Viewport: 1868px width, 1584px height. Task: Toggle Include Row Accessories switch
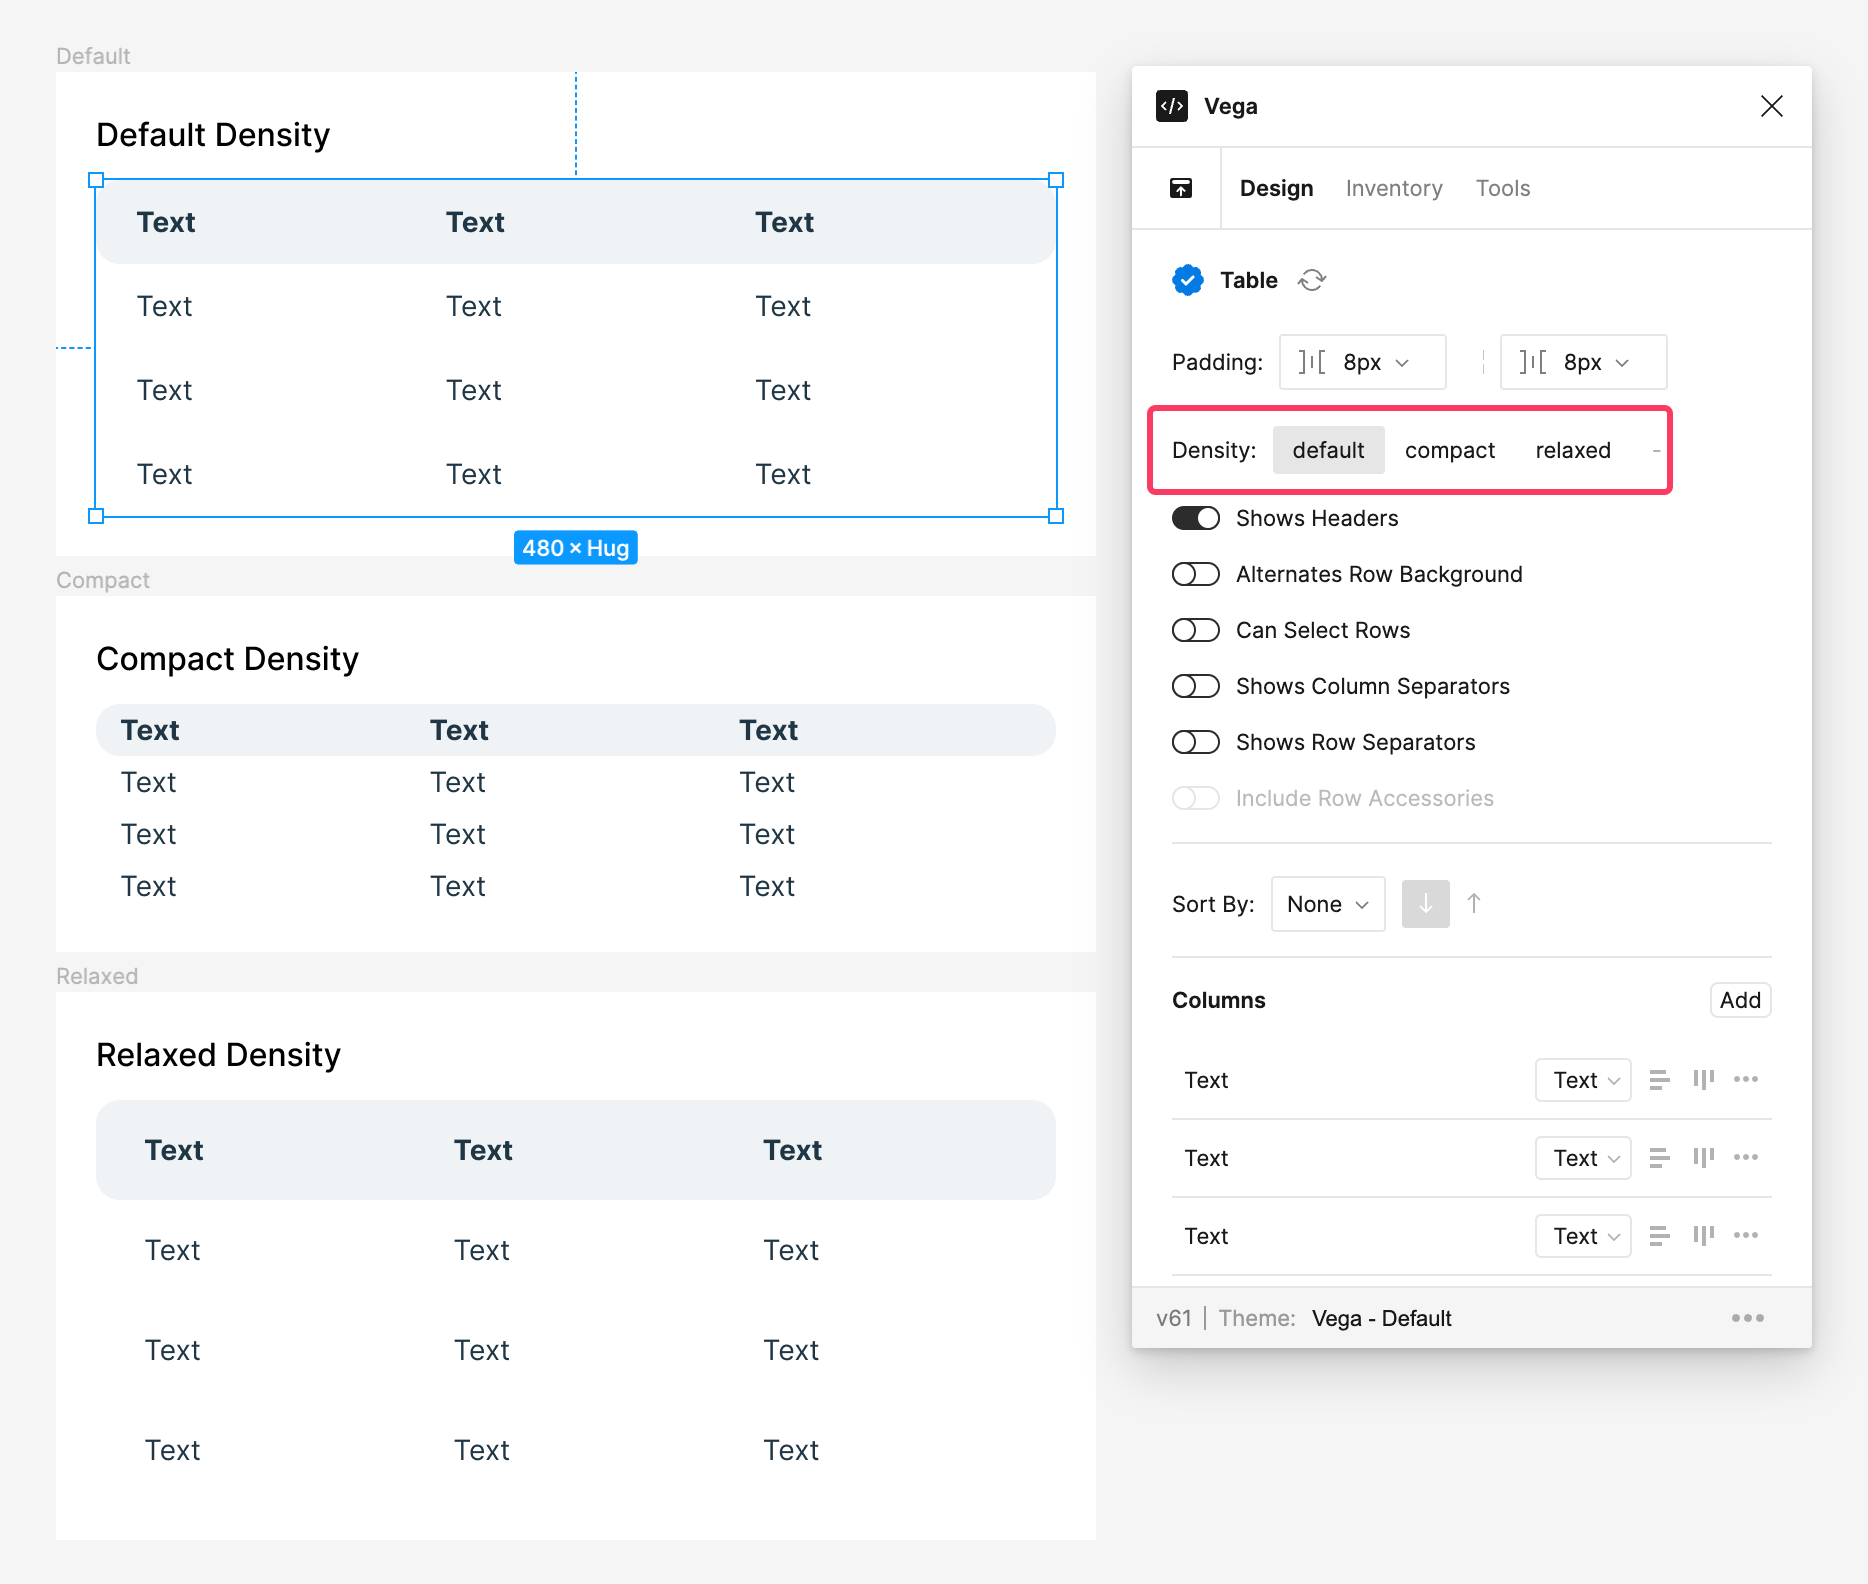1196,798
